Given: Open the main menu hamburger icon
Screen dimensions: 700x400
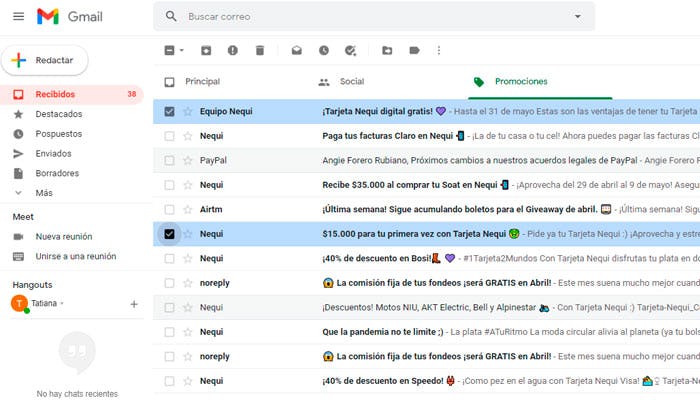Looking at the screenshot, I should [18, 16].
